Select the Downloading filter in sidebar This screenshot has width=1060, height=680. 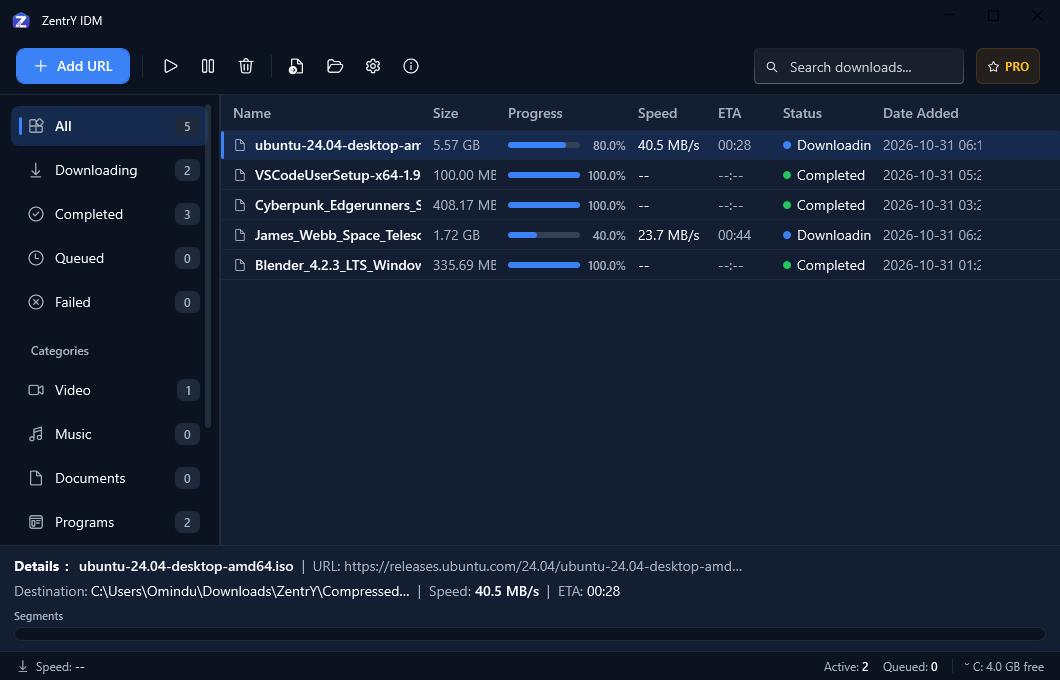tap(108, 170)
